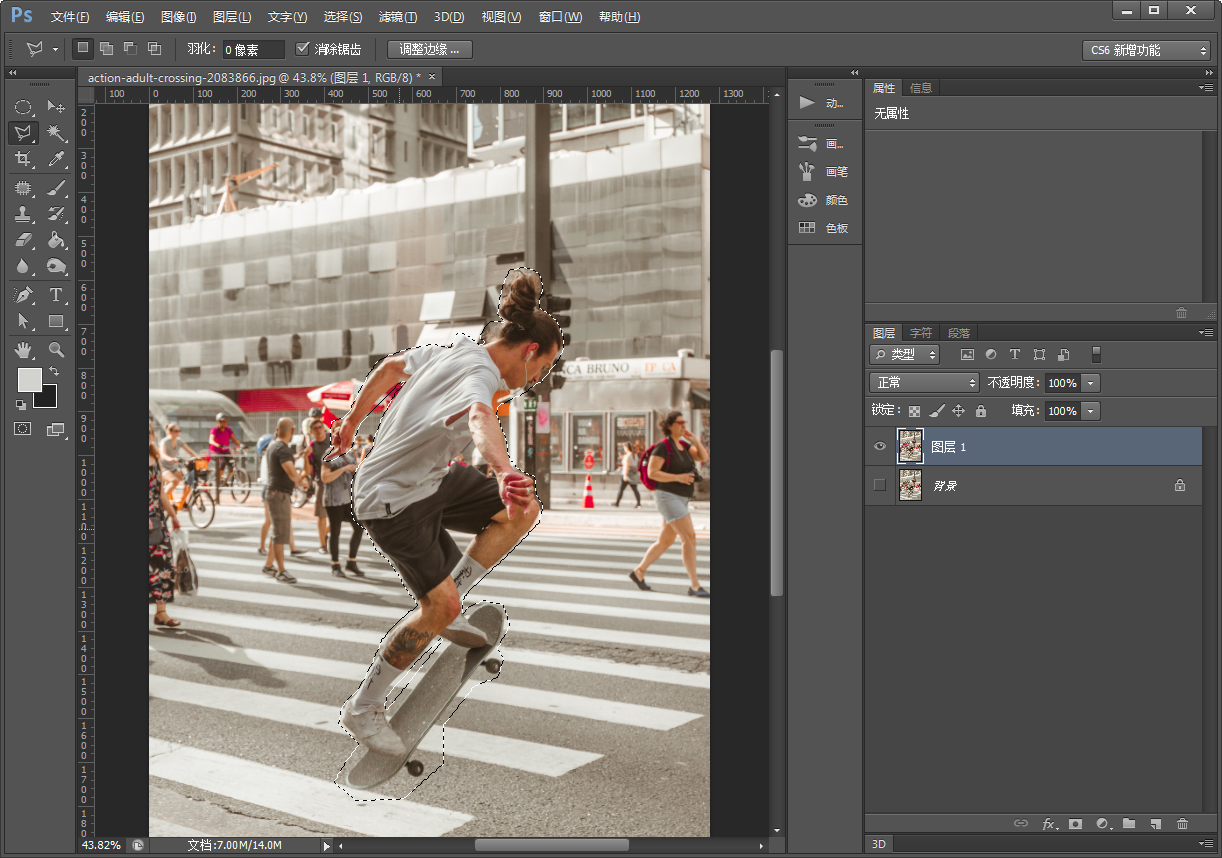1222x858 pixels.
Task: Show the 背景 layer visibility box
Action: [x=880, y=485]
